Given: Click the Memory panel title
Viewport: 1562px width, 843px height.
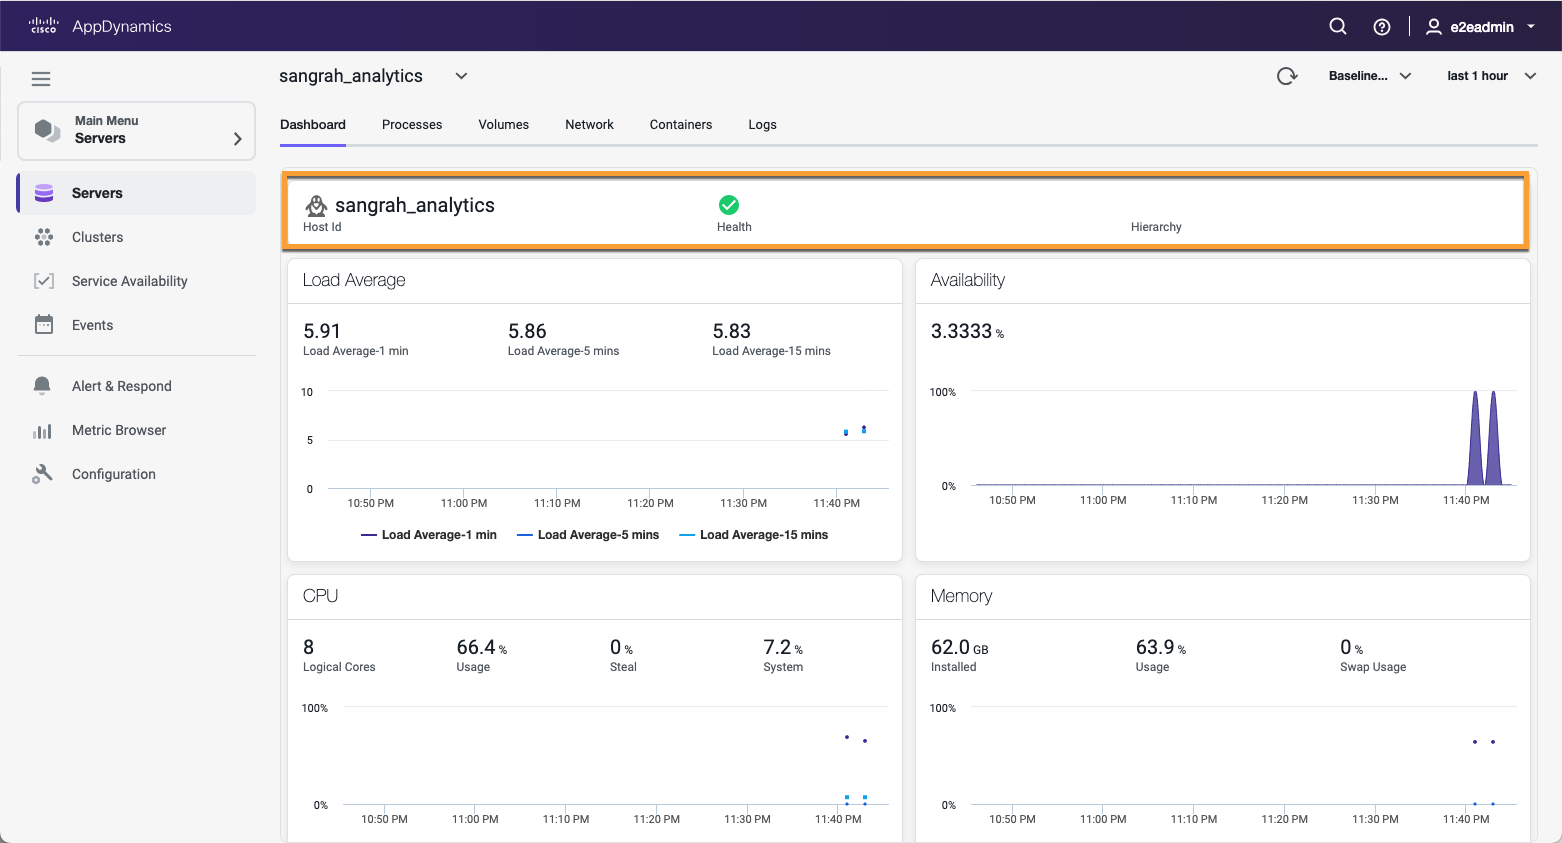Looking at the screenshot, I should tap(961, 596).
